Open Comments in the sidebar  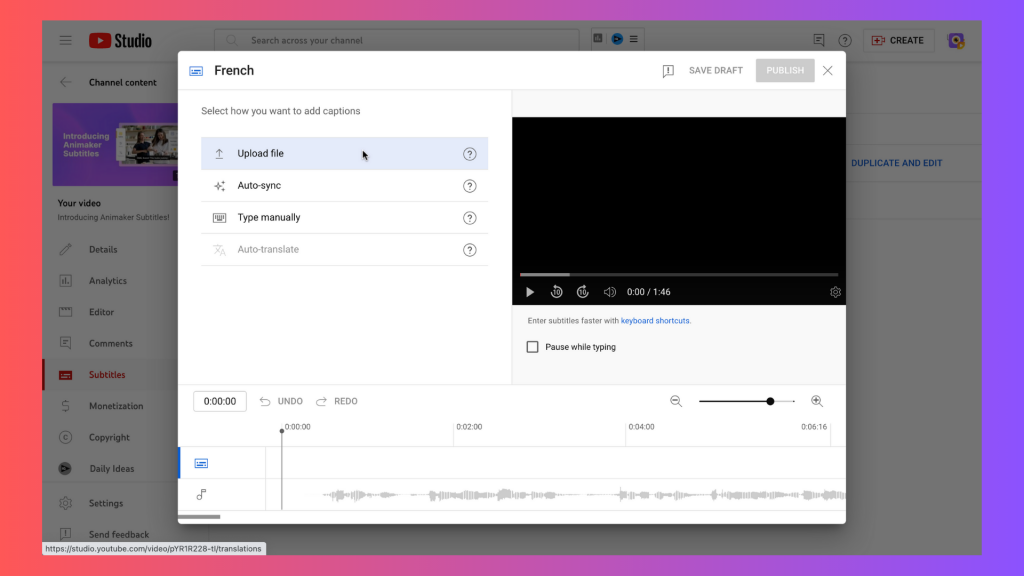click(110, 344)
